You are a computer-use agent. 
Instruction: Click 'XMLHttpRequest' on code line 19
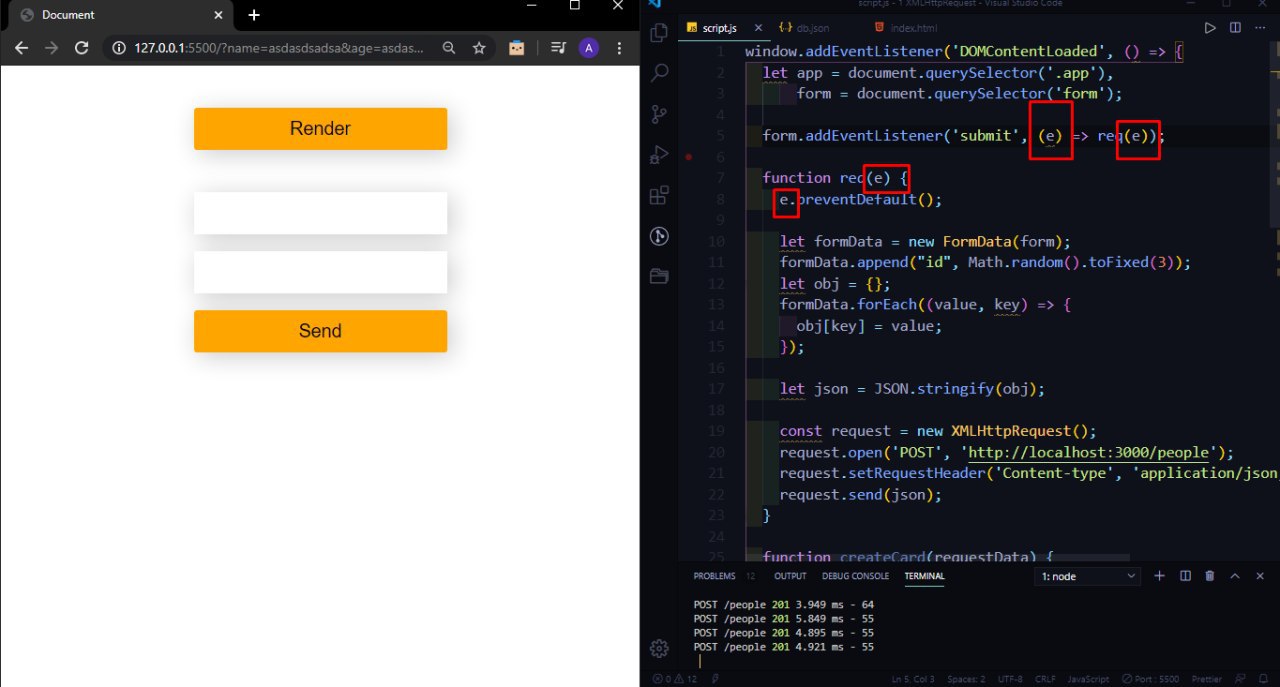click(1010, 431)
